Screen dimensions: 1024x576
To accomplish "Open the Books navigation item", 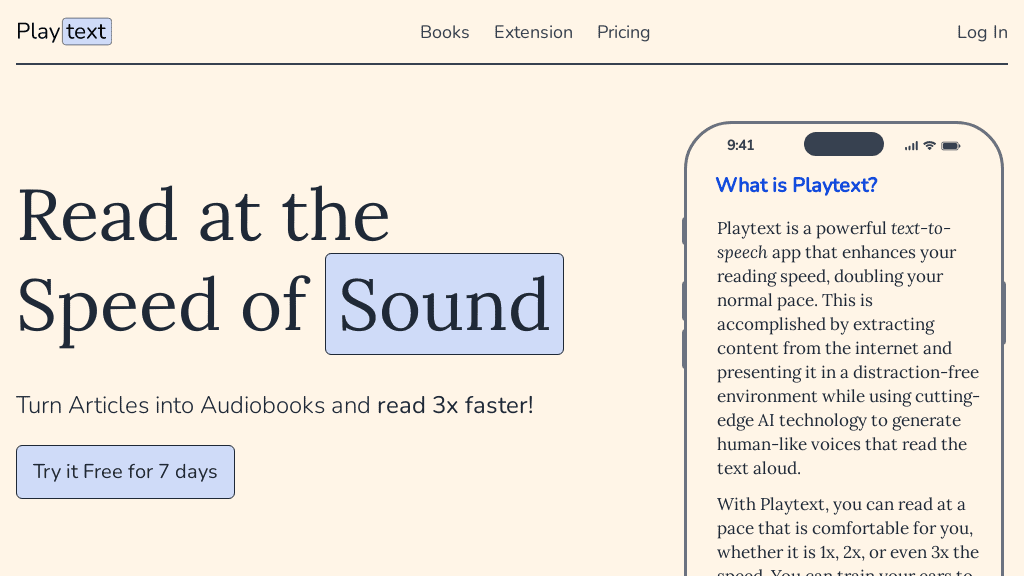I will point(445,32).
